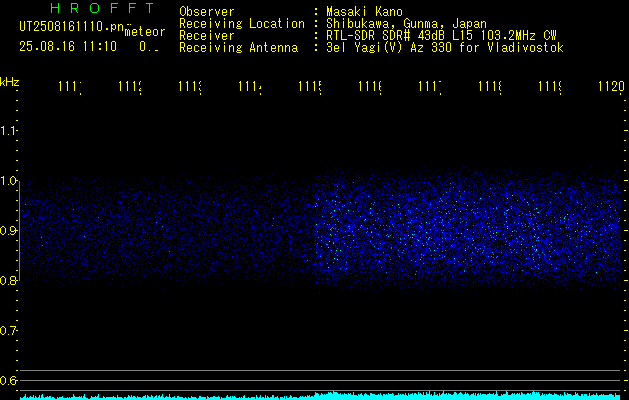629x400 pixels.
Task: Select the filename UT2508161110 text
Action: pyautogui.click(x=72, y=27)
